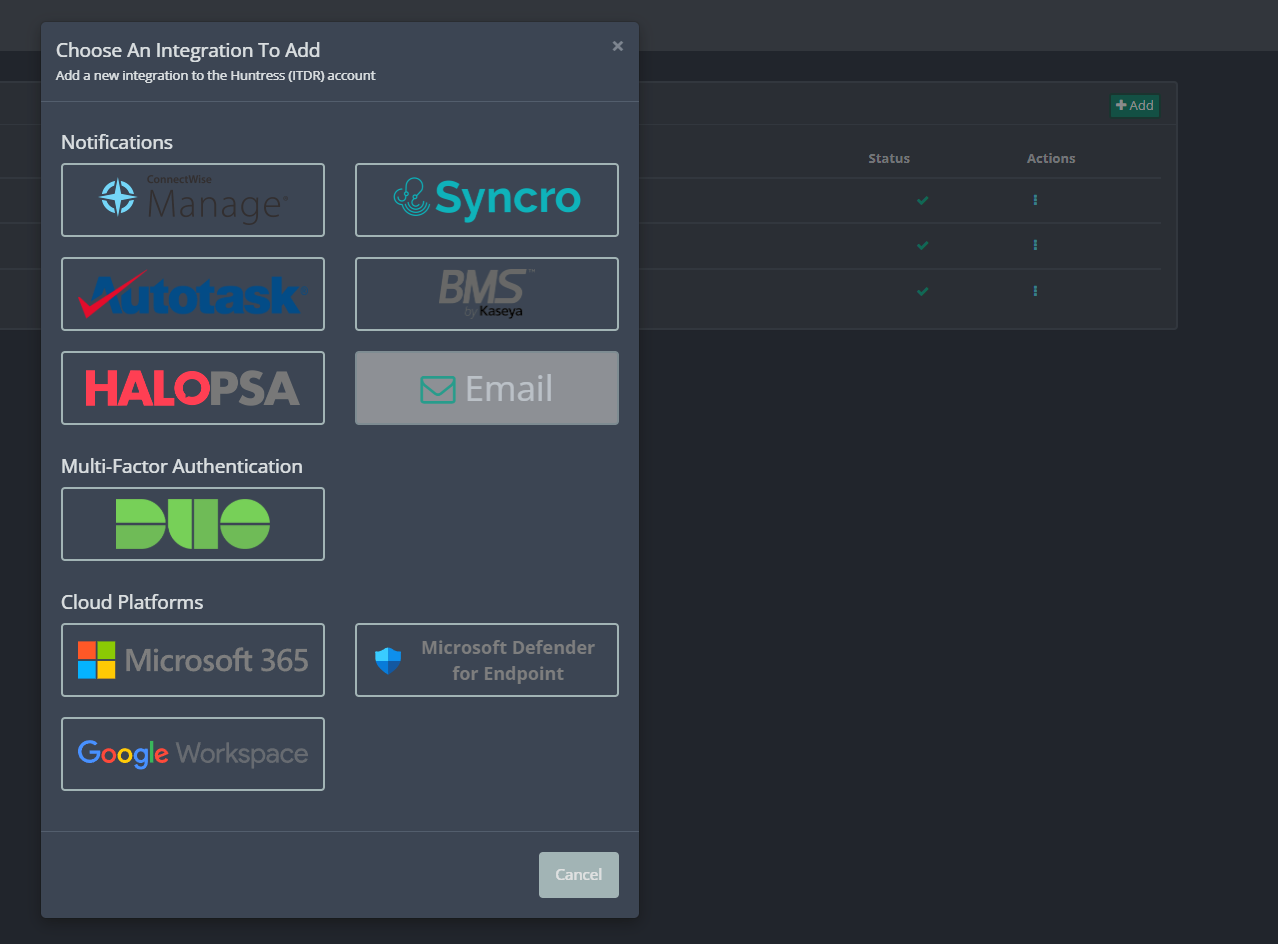Select BMS by Kaseya integration
This screenshot has width=1278, height=944.
pyautogui.click(x=487, y=294)
